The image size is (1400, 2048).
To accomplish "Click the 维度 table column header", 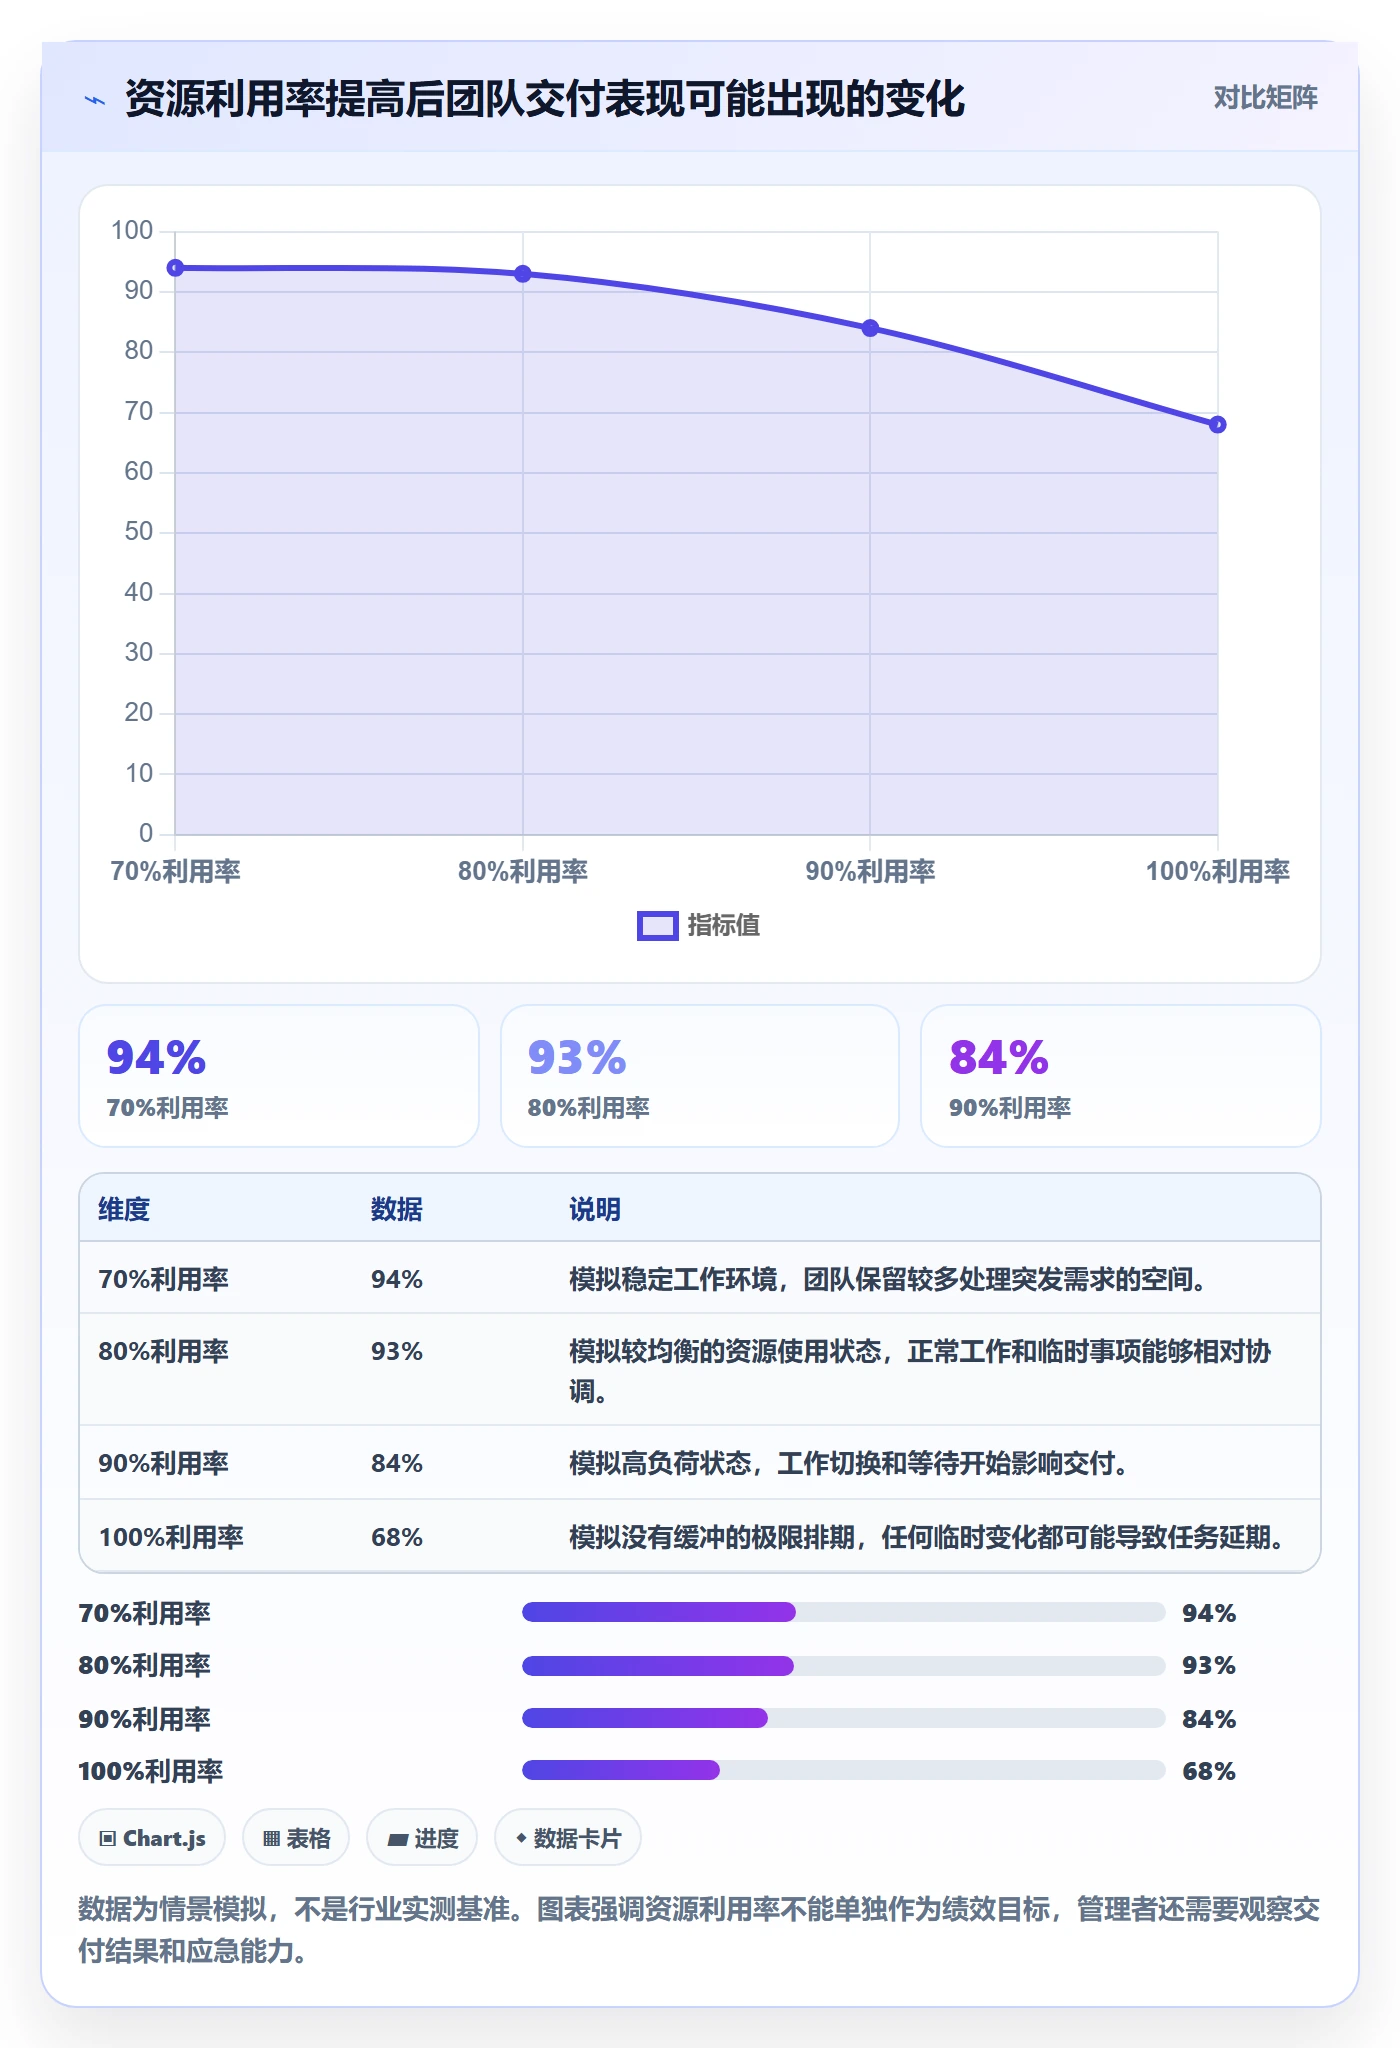I will 124,1209.
